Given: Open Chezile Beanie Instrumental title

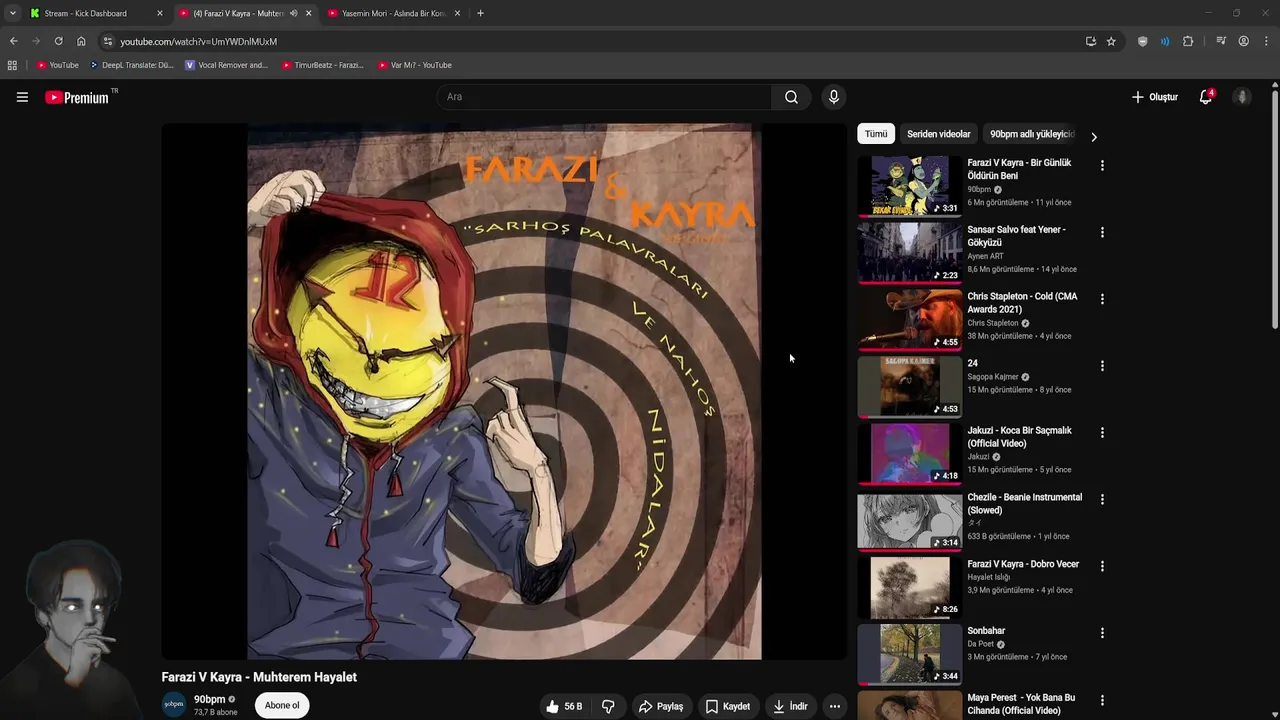Looking at the screenshot, I should [1025, 504].
